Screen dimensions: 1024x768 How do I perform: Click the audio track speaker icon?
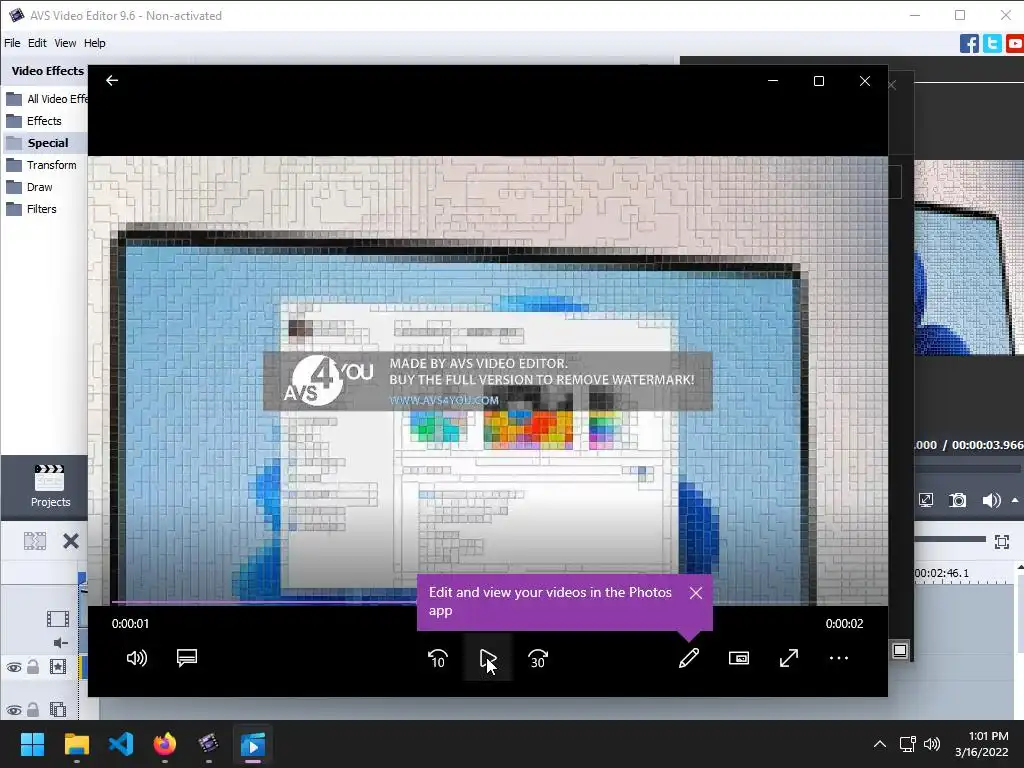pos(61,643)
